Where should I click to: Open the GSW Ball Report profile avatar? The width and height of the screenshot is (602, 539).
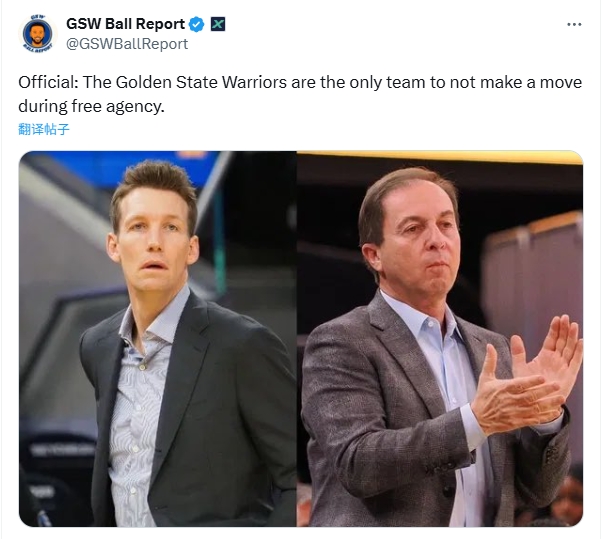point(37,34)
